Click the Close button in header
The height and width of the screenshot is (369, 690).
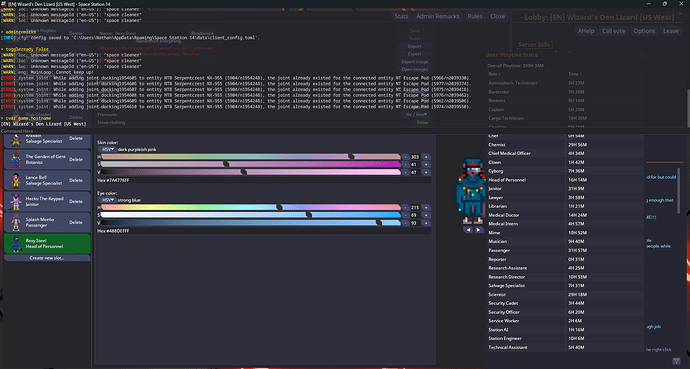(x=498, y=16)
